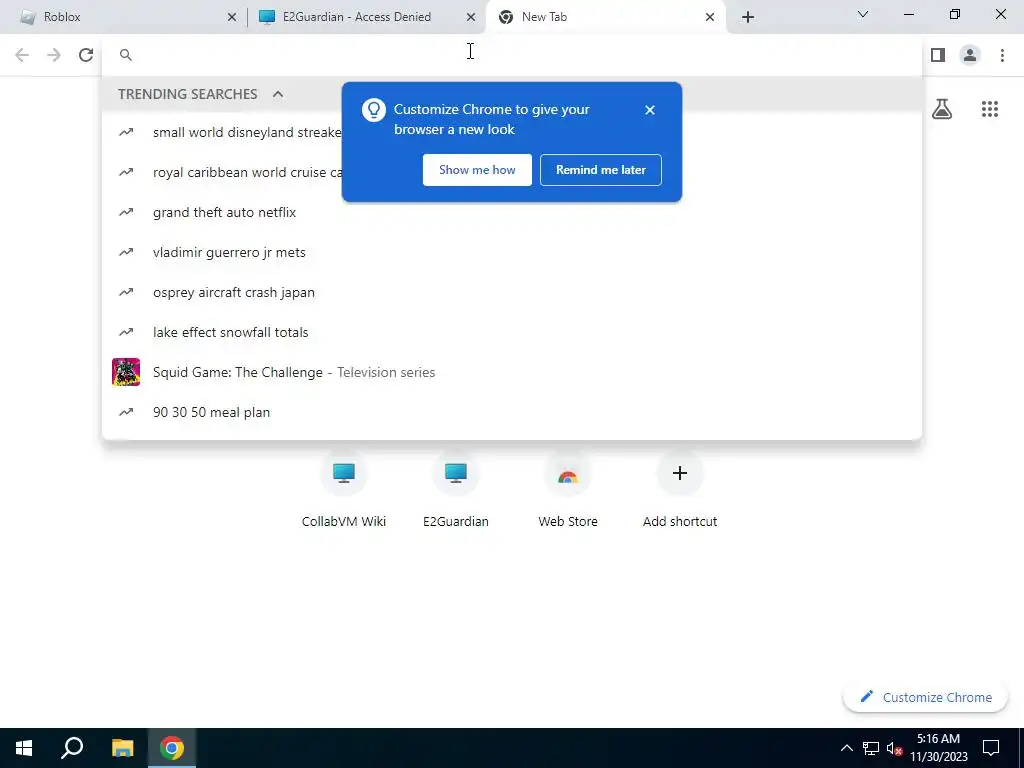
Task: Focus the address bar input field
Action: (x=512, y=56)
